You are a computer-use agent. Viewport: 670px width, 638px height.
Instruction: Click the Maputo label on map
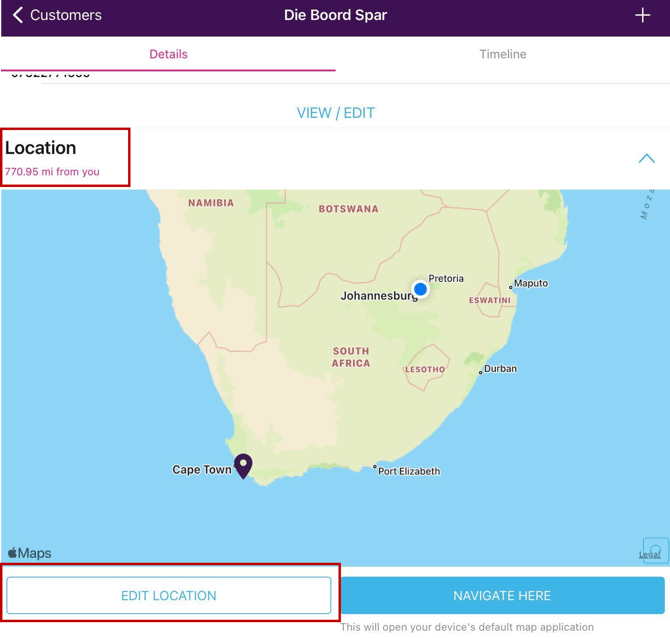(x=530, y=283)
